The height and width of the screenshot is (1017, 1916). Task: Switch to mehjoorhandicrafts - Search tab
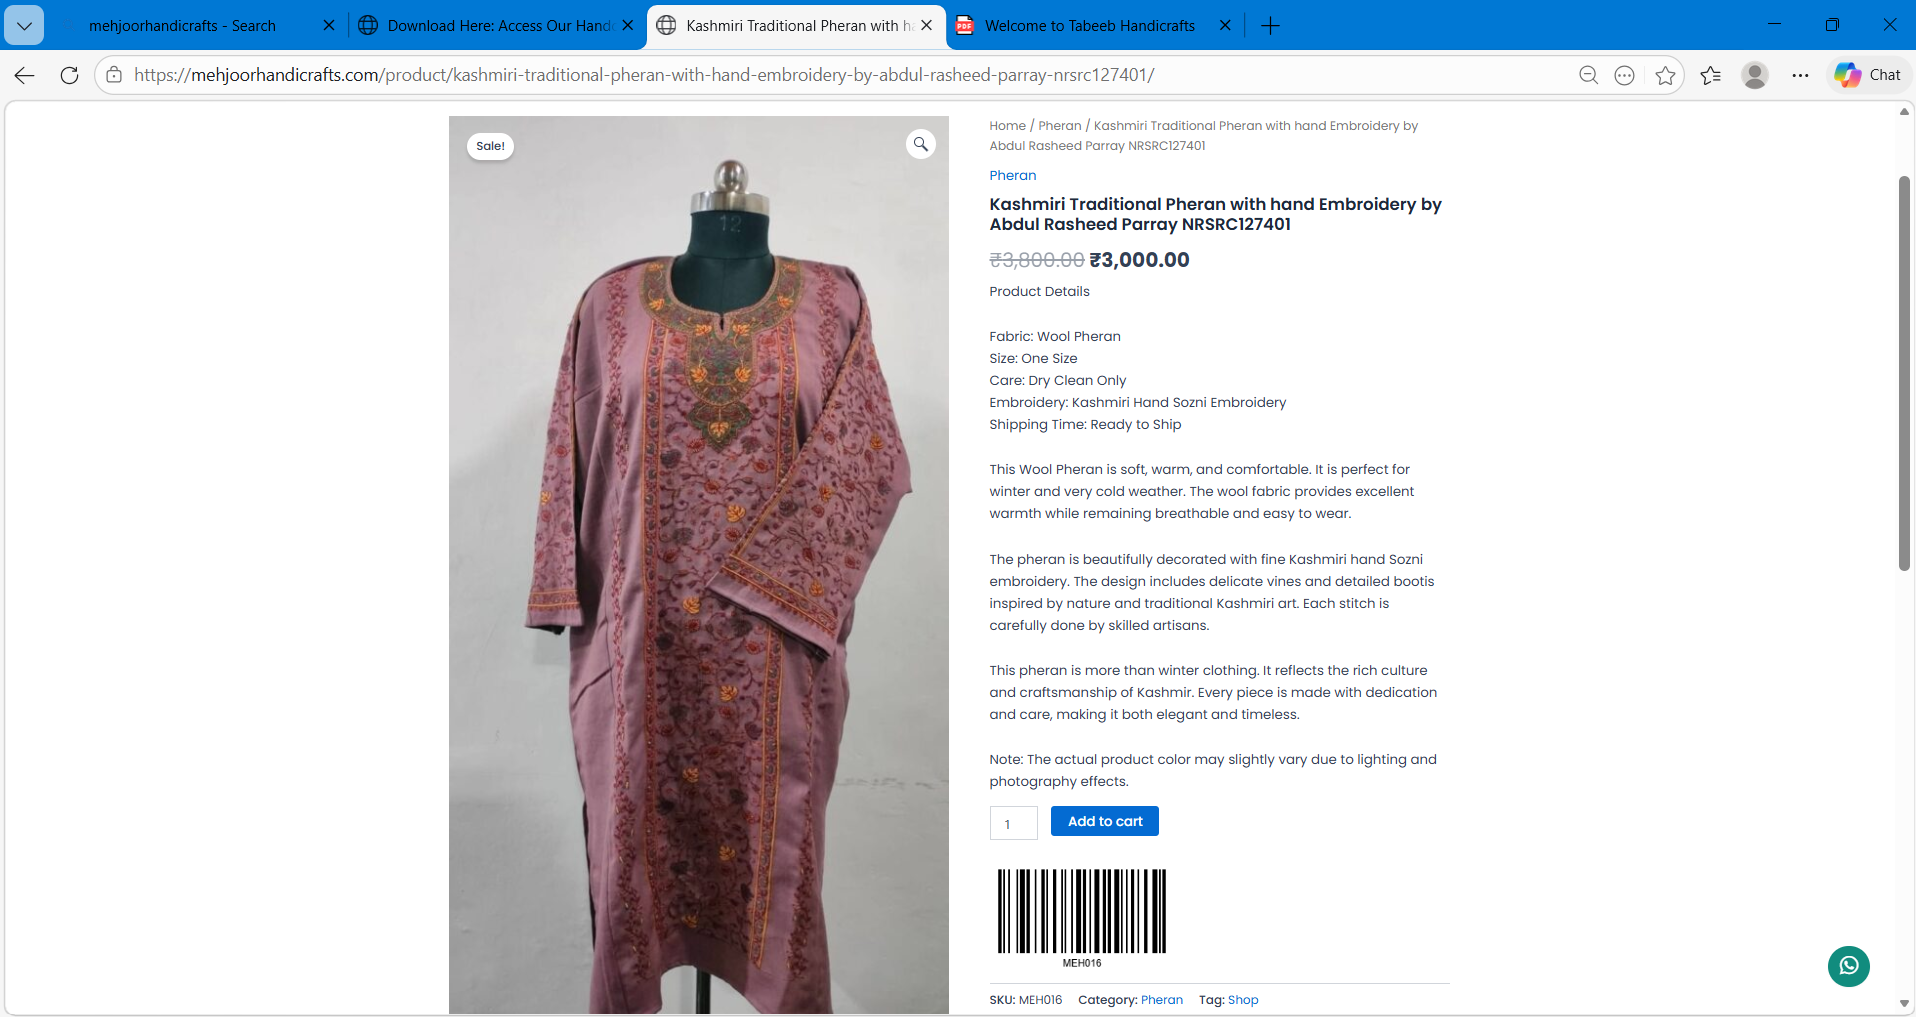[197, 26]
